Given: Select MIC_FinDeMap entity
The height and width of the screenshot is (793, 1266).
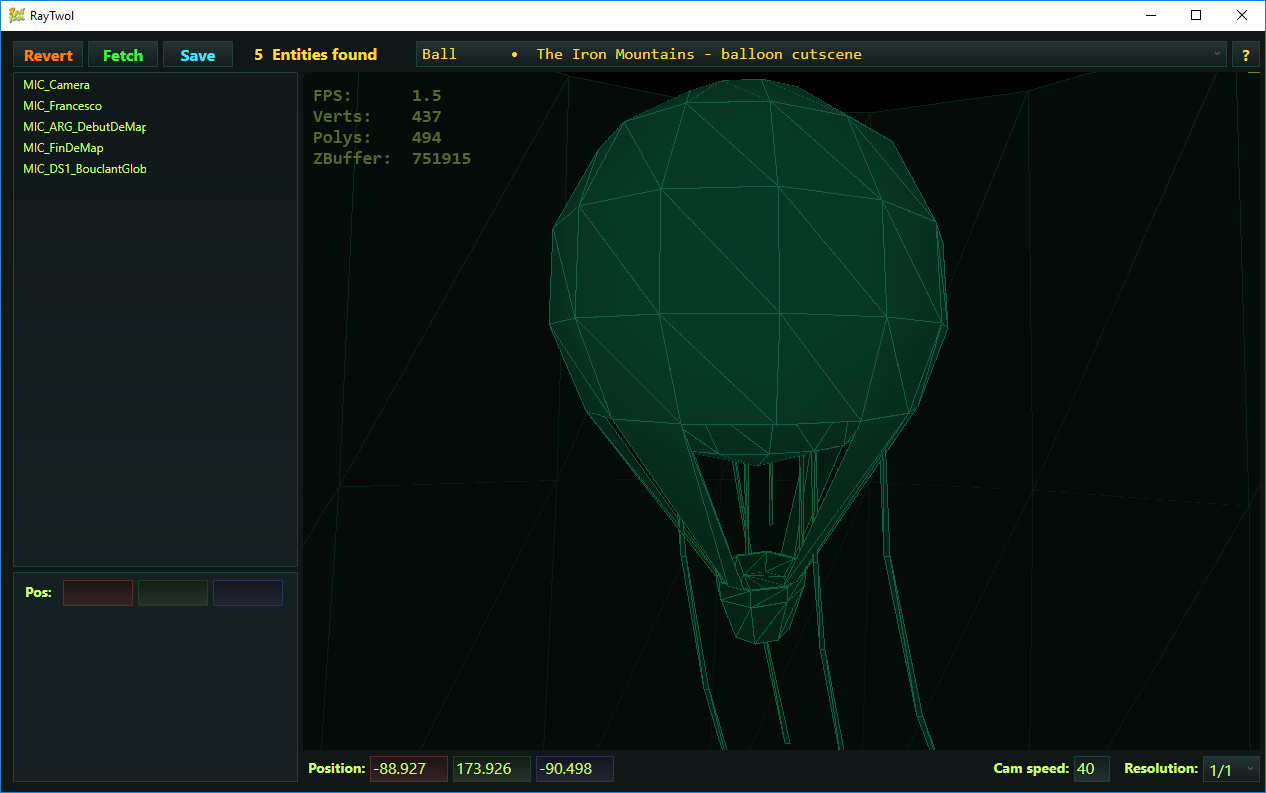Looking at the screenshot, I should click(63, 148).
